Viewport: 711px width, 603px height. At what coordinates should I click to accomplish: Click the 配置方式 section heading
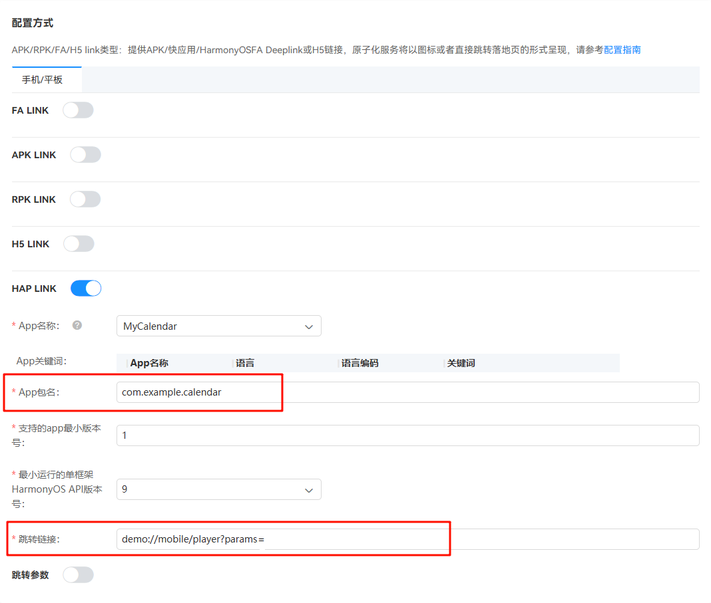[32, 22]
